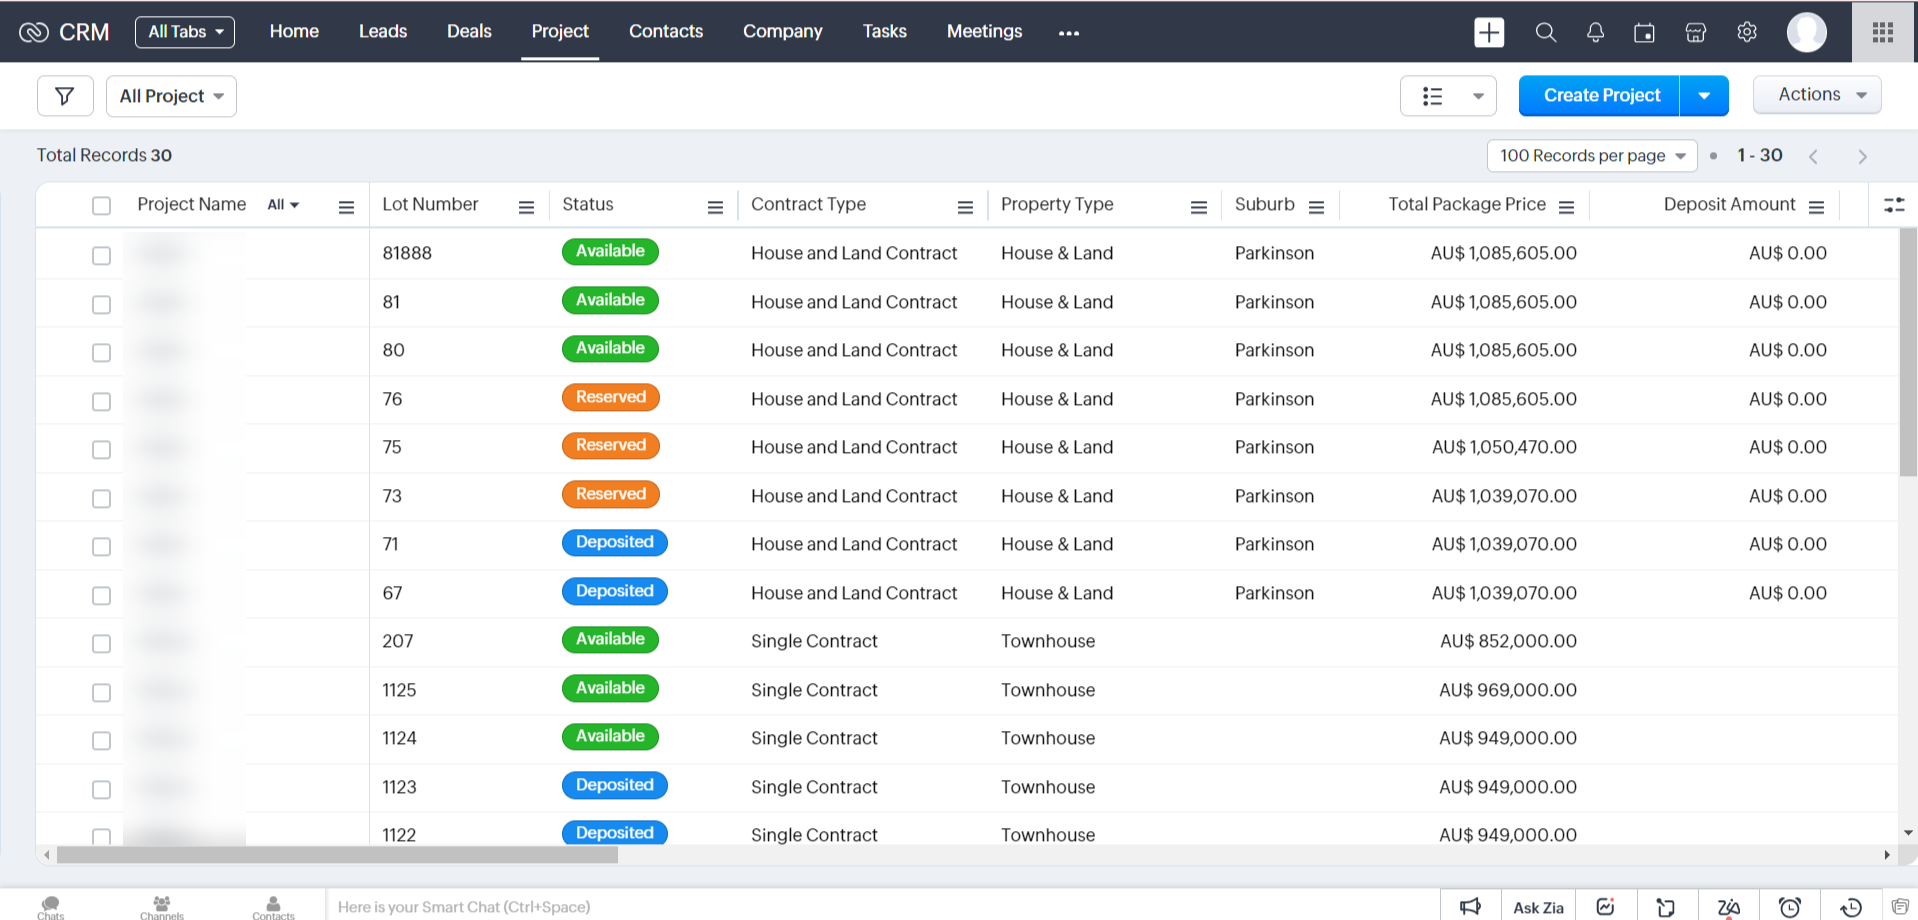Screen dimensions: 1918x920
Task: Open the user profile avatar
Action: (1806, 32)
